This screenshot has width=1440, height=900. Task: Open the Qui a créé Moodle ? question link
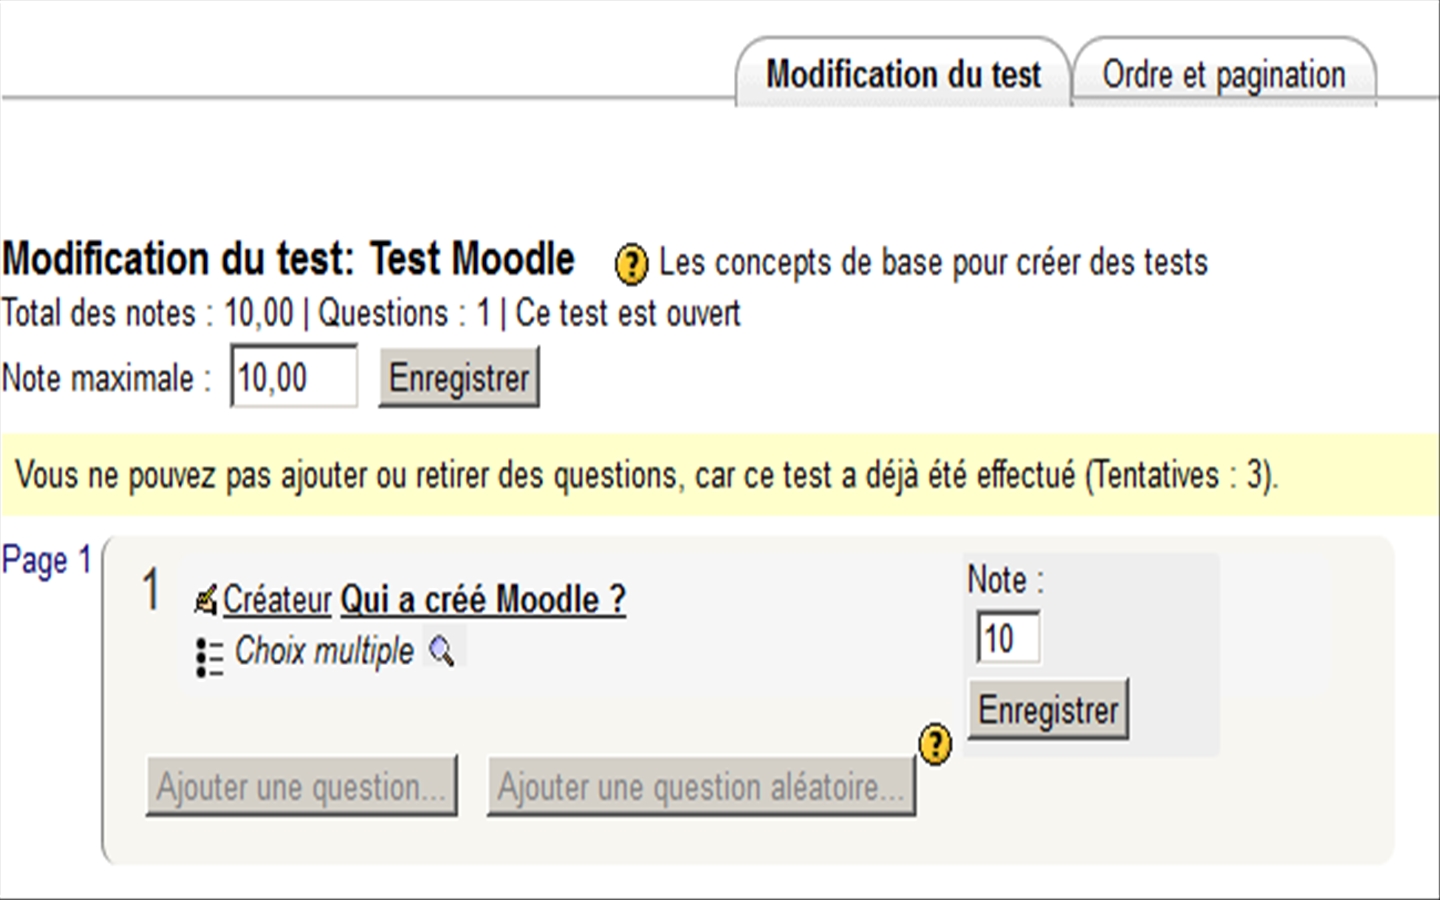point(483,600)
